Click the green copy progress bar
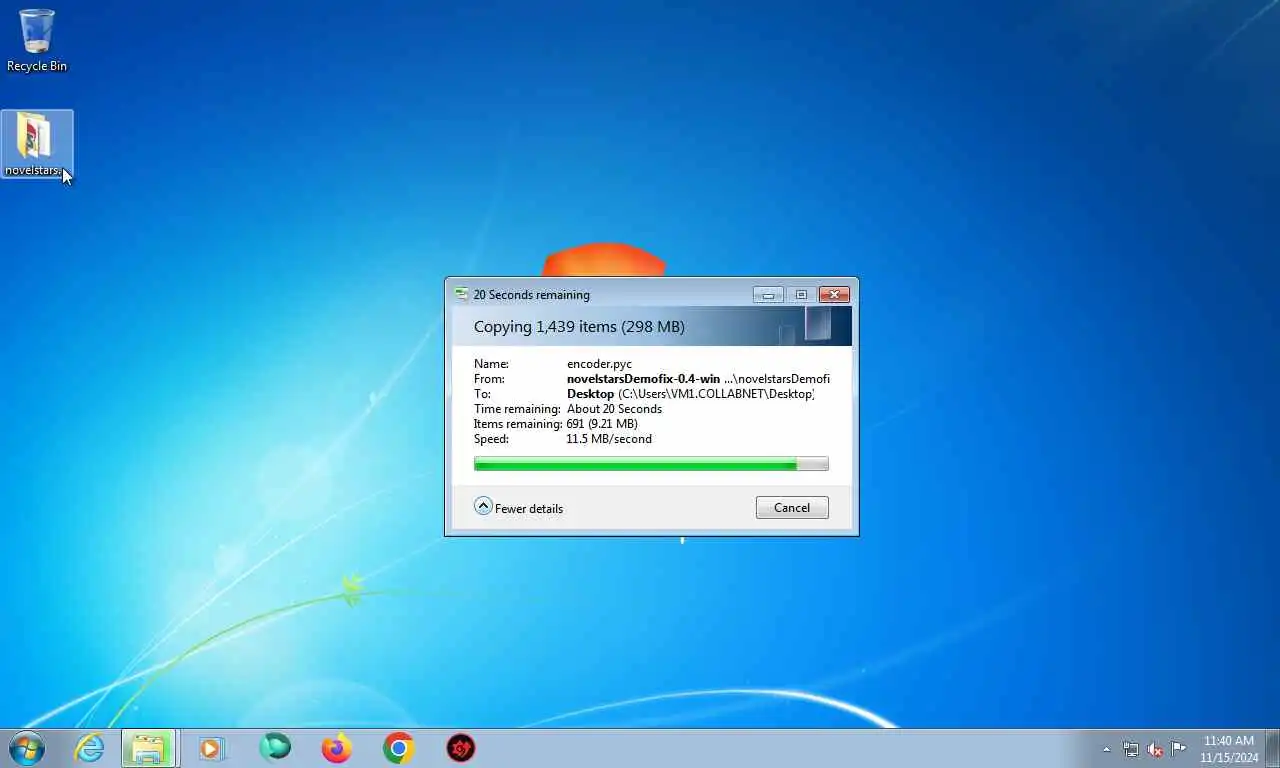The height and width of the screenshot is (768, 1280). [x=651, y=464]
